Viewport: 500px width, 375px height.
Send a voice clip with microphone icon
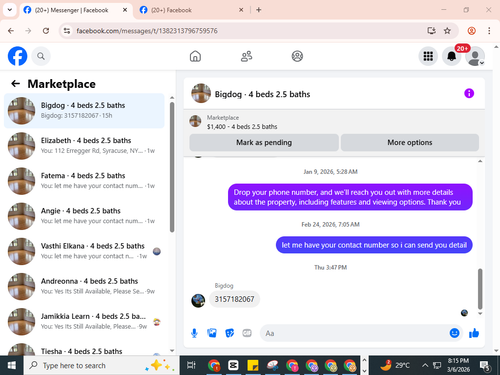(x=194, y=333)
